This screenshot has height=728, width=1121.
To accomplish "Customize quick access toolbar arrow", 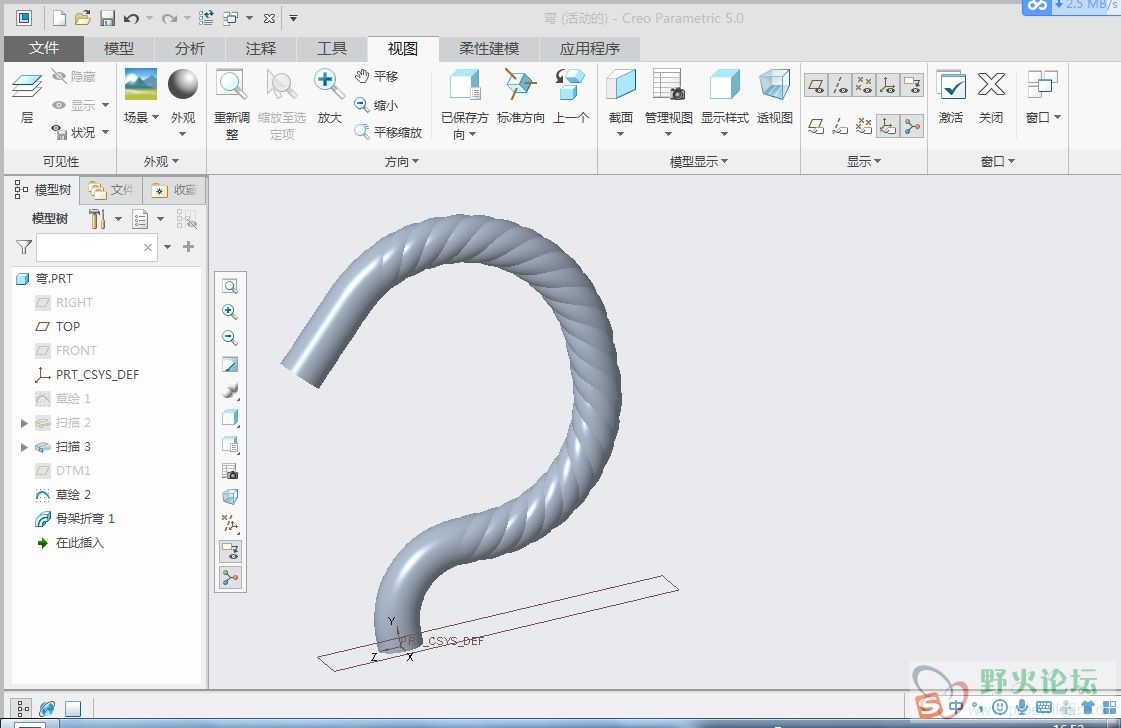I will pos(293,19).
